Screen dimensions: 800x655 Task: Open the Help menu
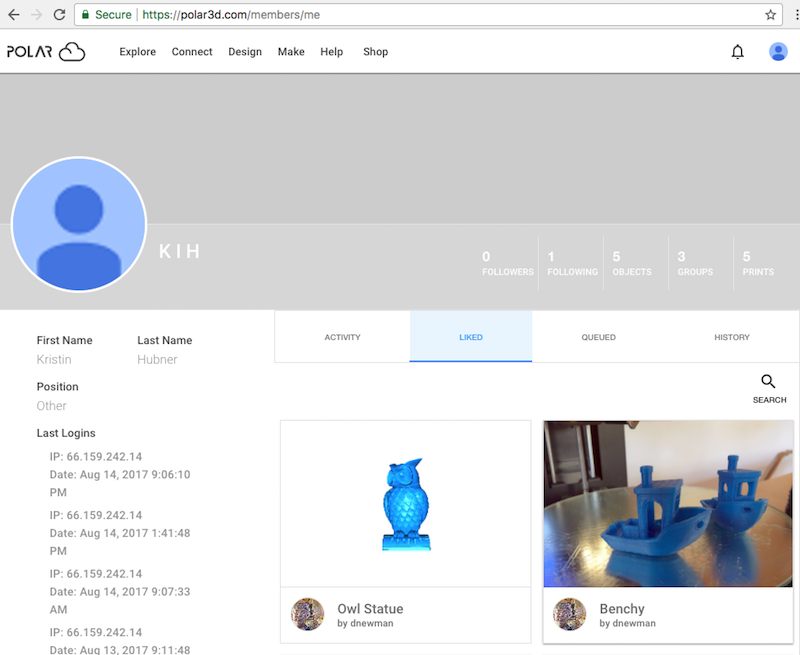pyautogui.click(x=332, y=52)
